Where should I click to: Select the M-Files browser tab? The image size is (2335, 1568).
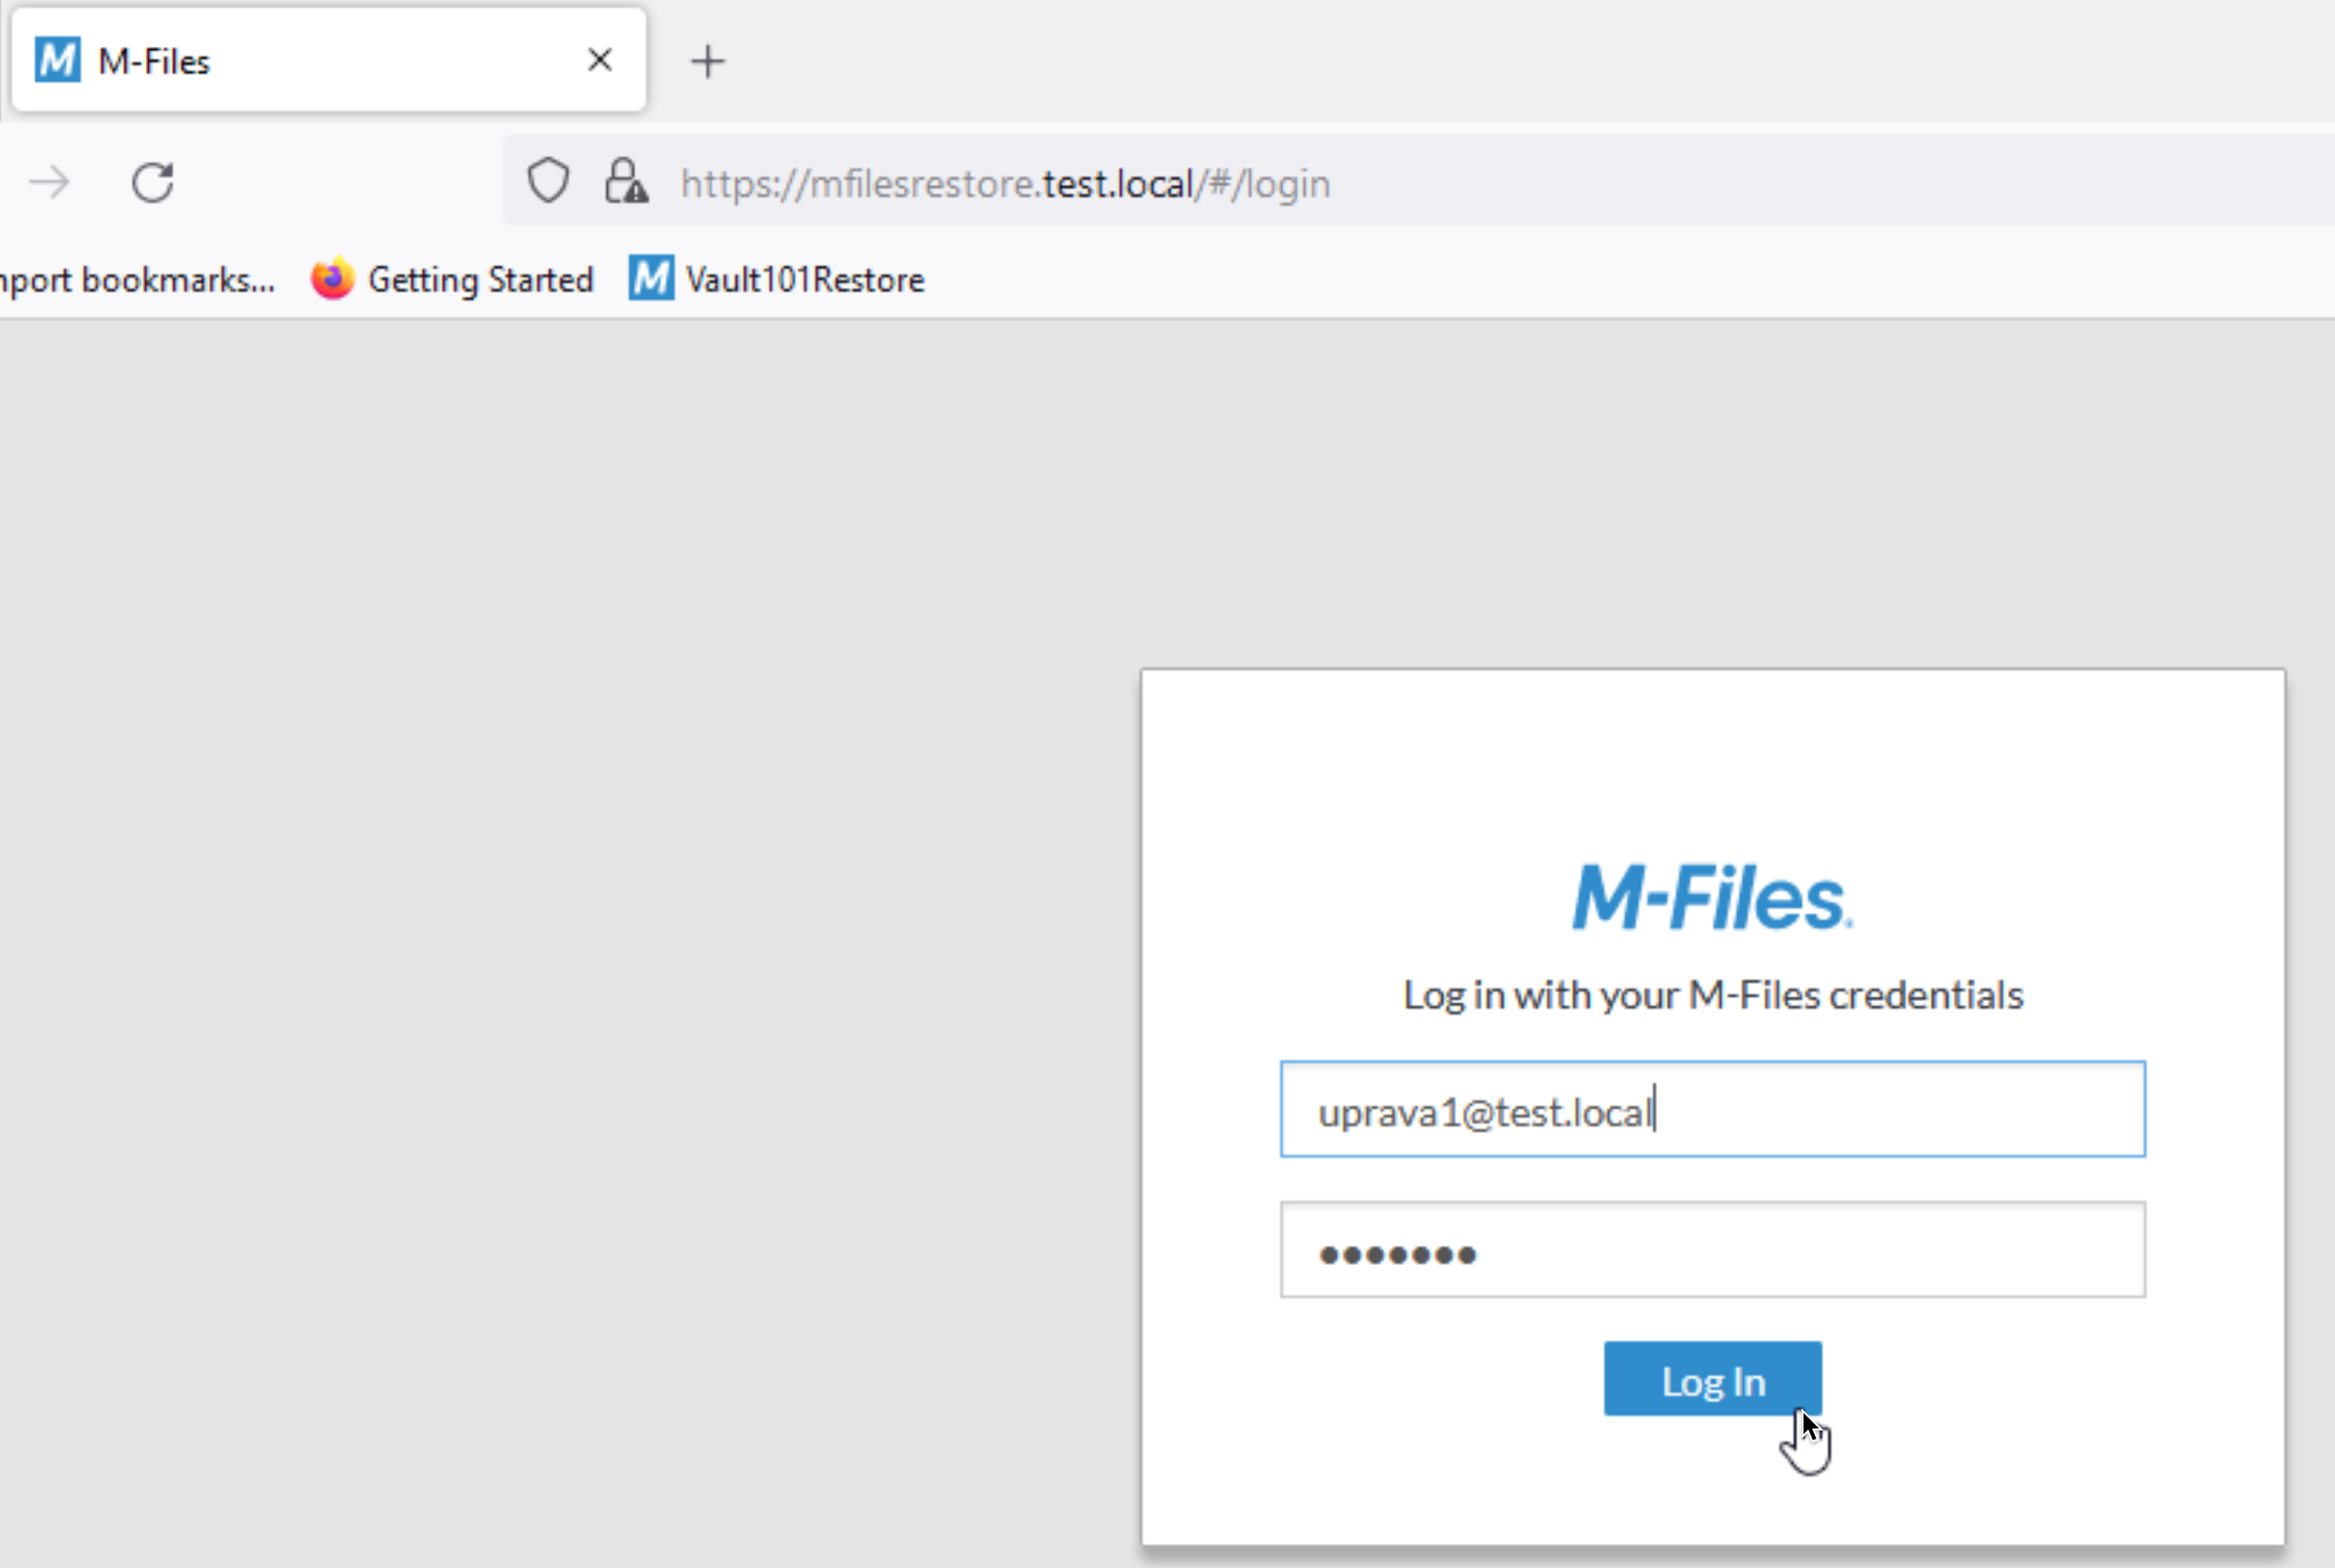coord(328,60)
